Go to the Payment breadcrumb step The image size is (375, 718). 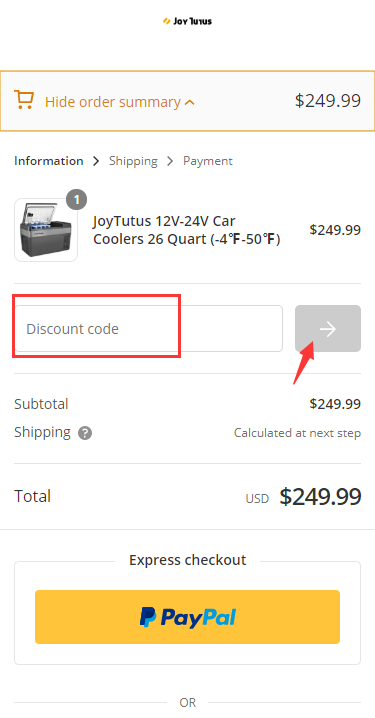(x=208, y=161)
